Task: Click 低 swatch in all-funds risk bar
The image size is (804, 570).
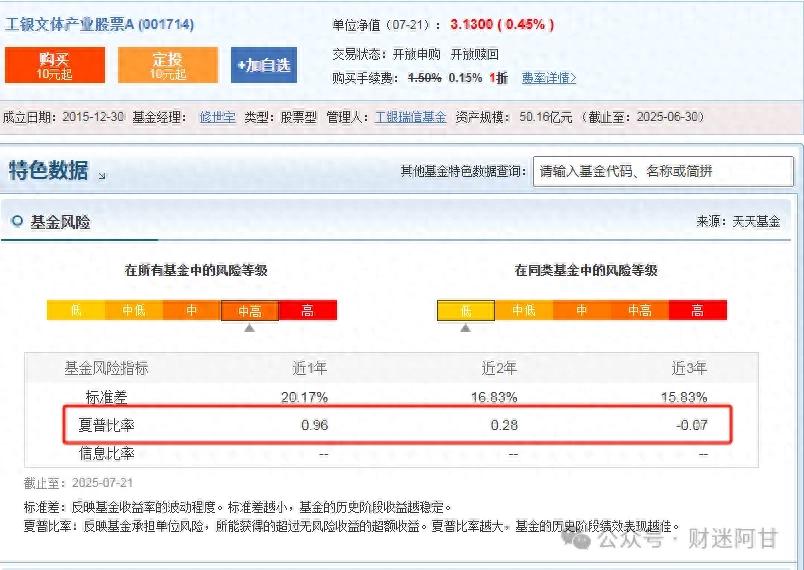Action: pos(76,310)
